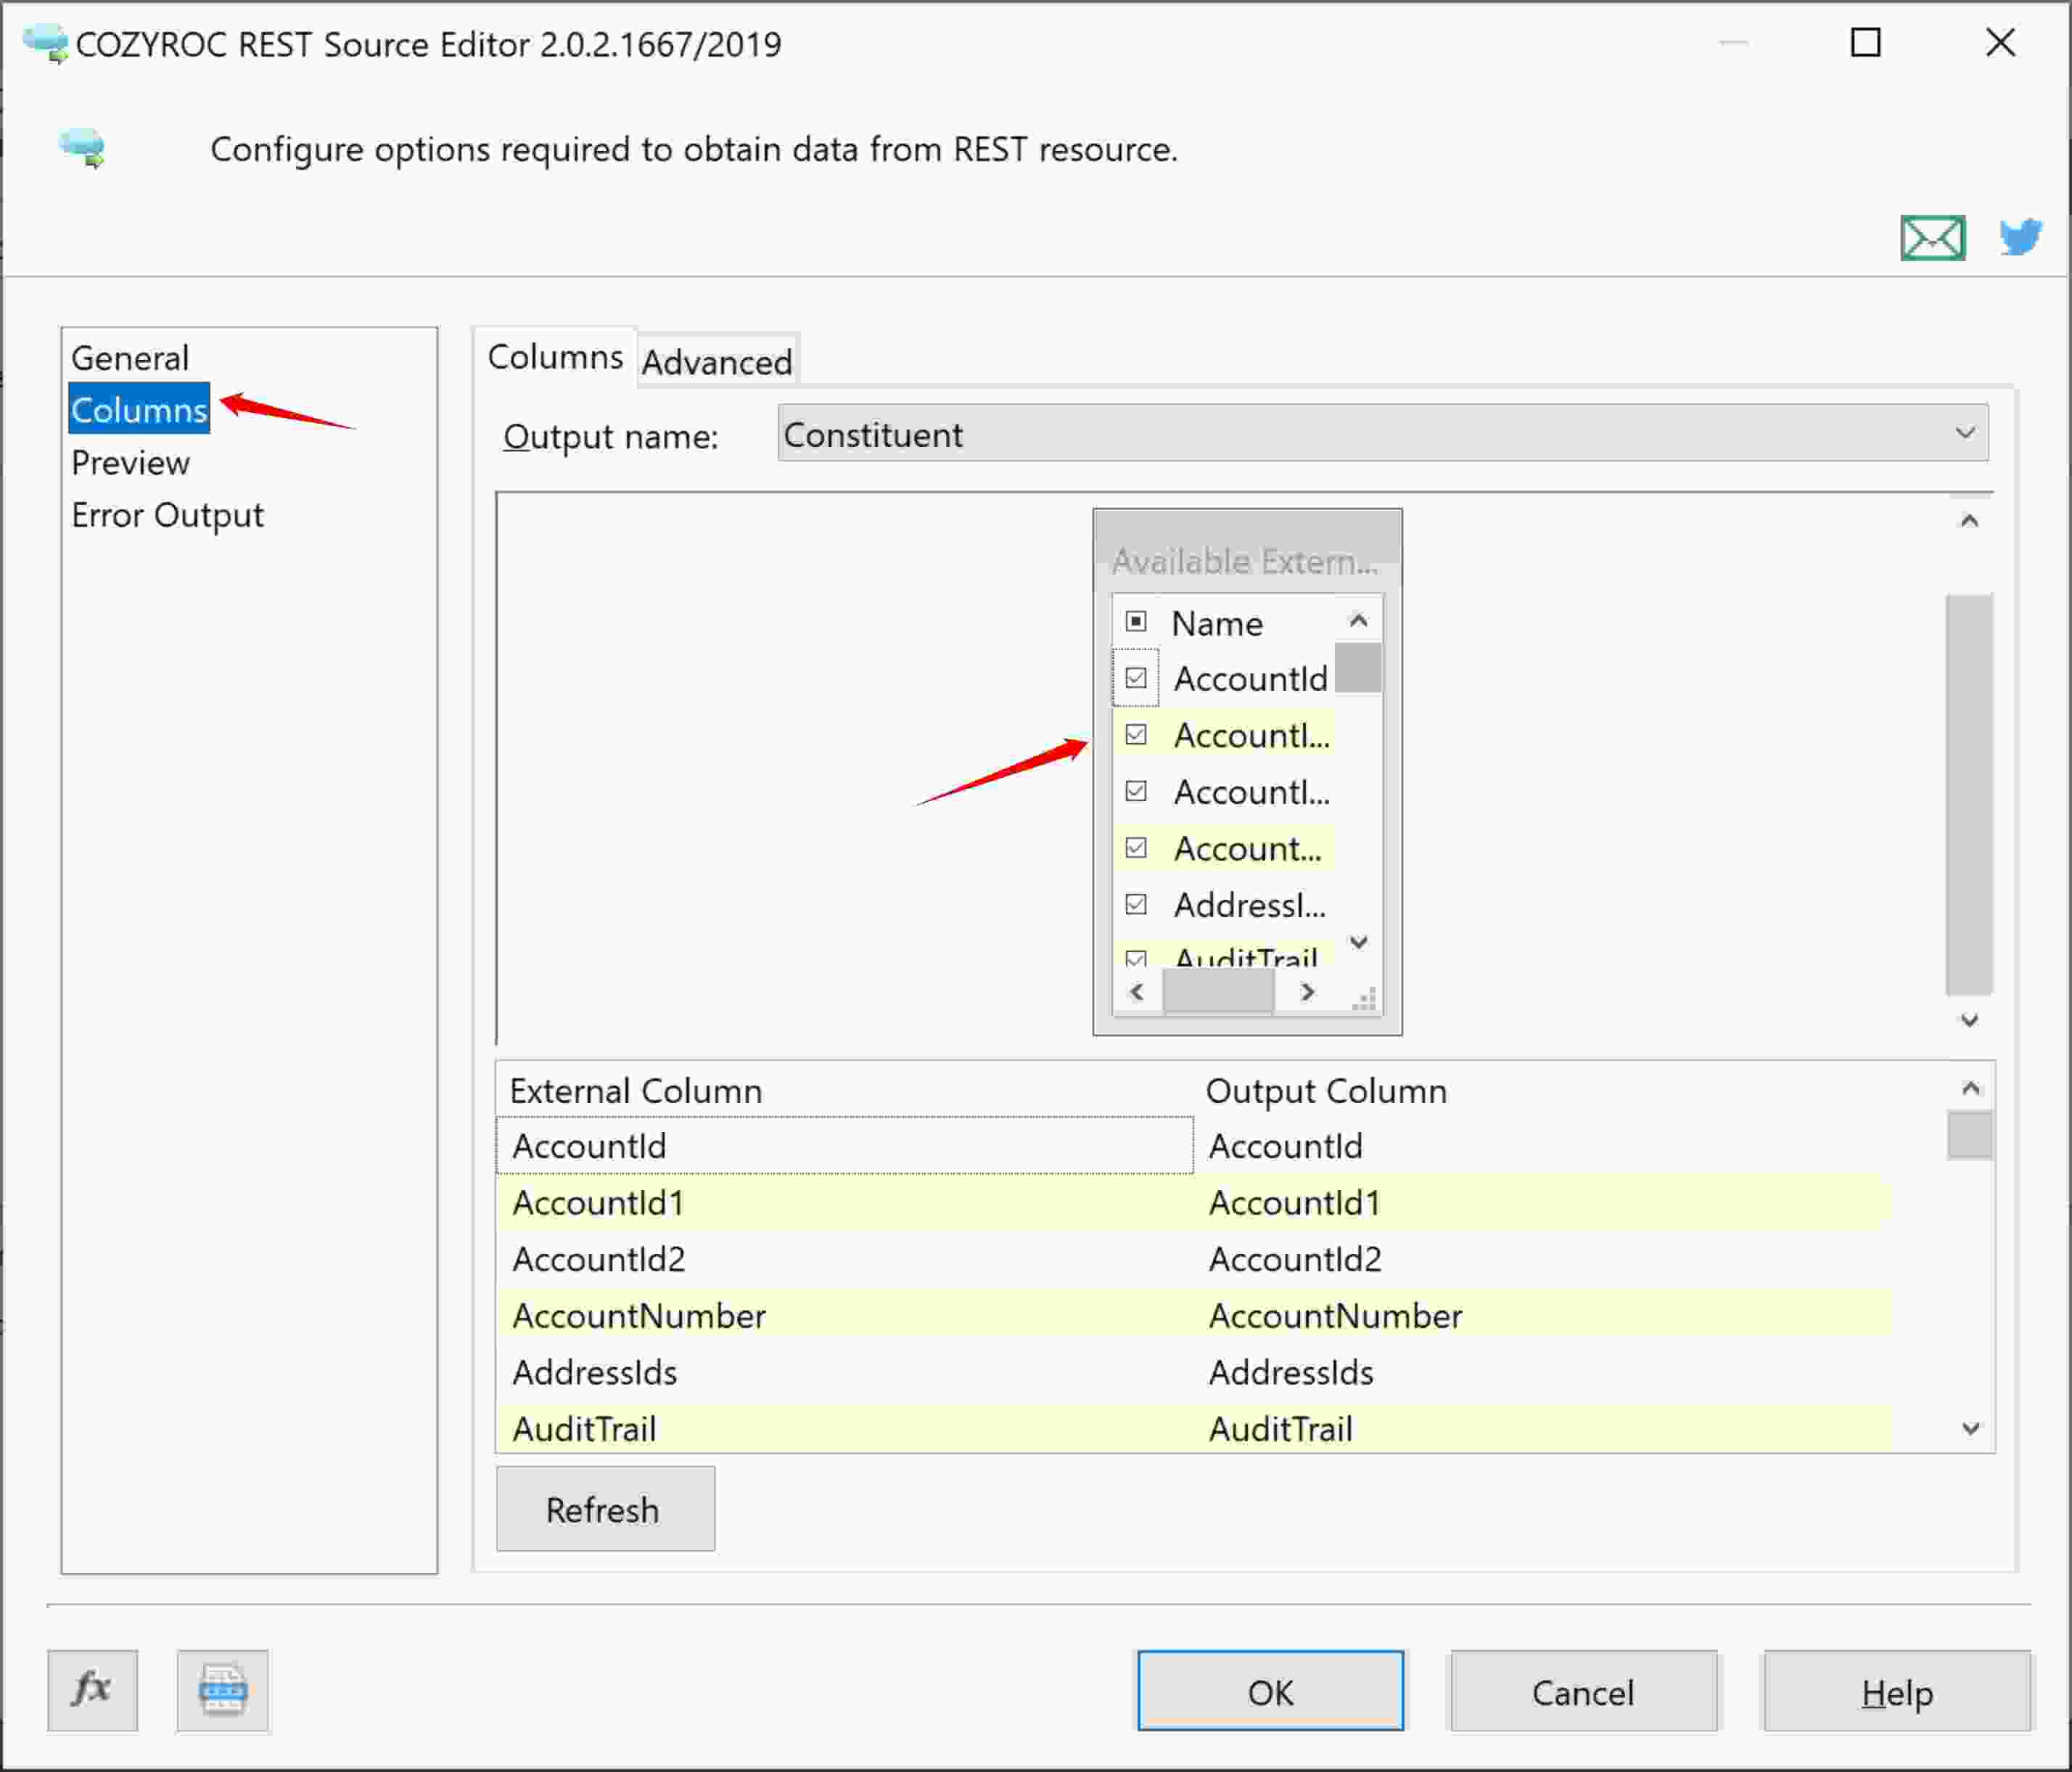
Task: Close the REST Source Editor window
Action: pos(2000,43)
